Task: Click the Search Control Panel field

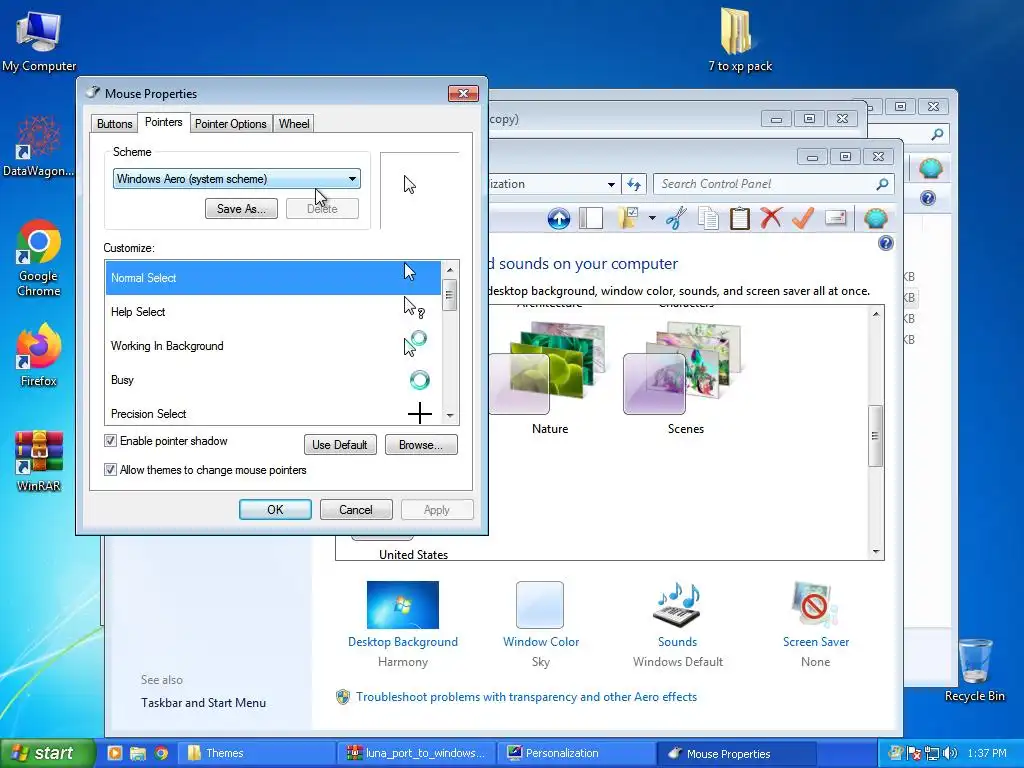Action: click(x=773, y=184)
